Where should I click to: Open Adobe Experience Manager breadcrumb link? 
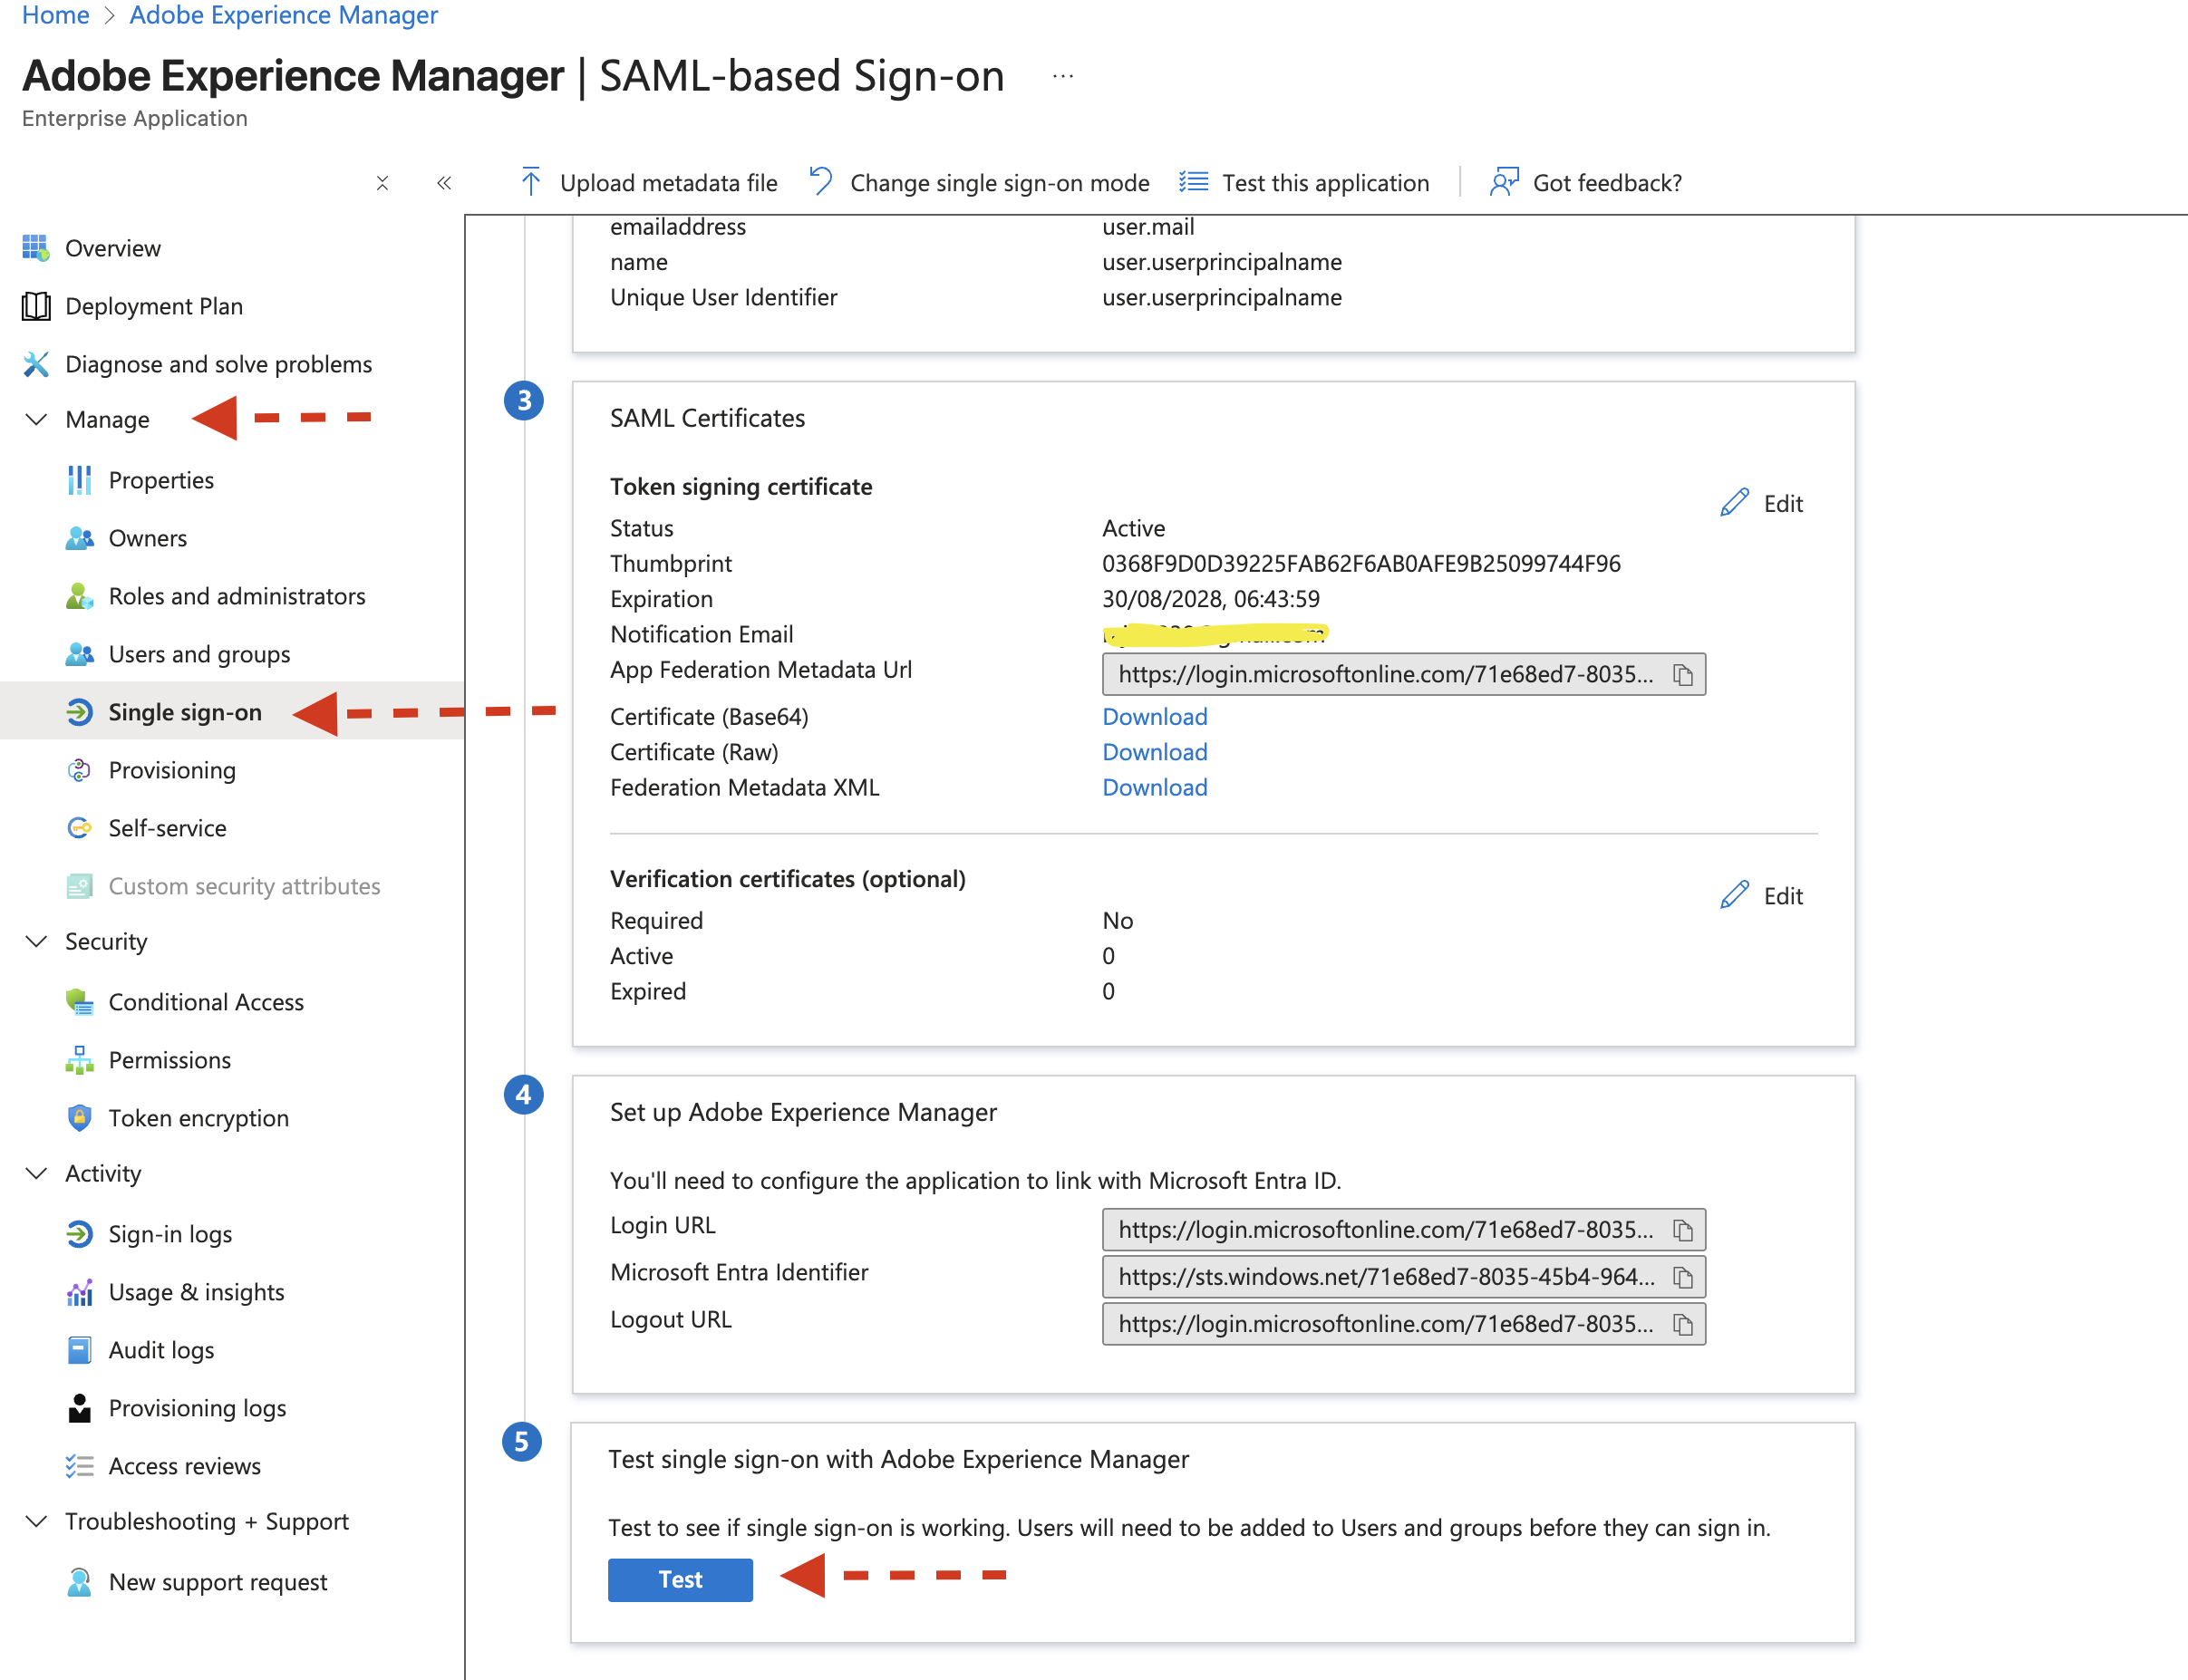pos(284,15)
